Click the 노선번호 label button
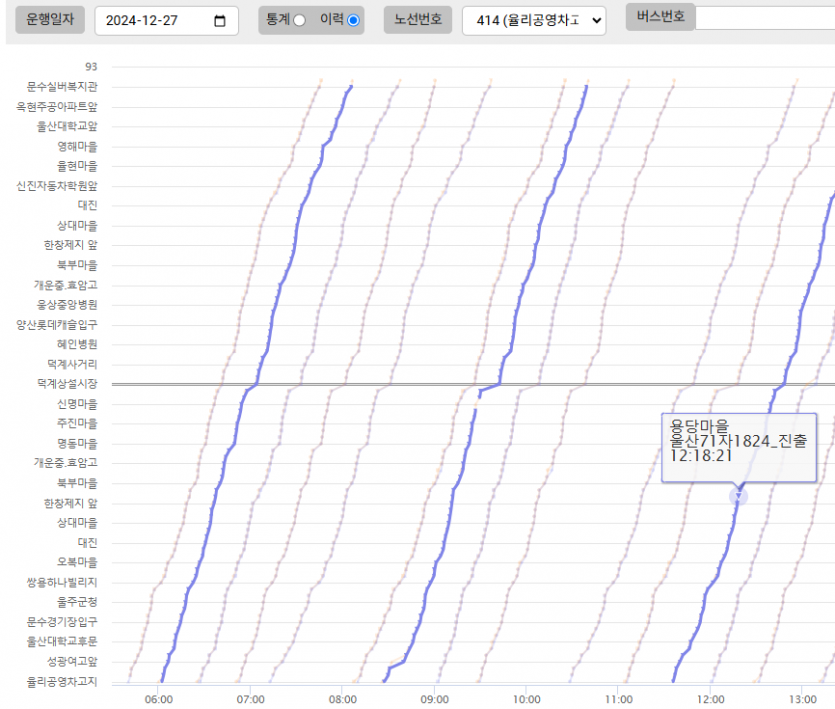 [418, 20]
